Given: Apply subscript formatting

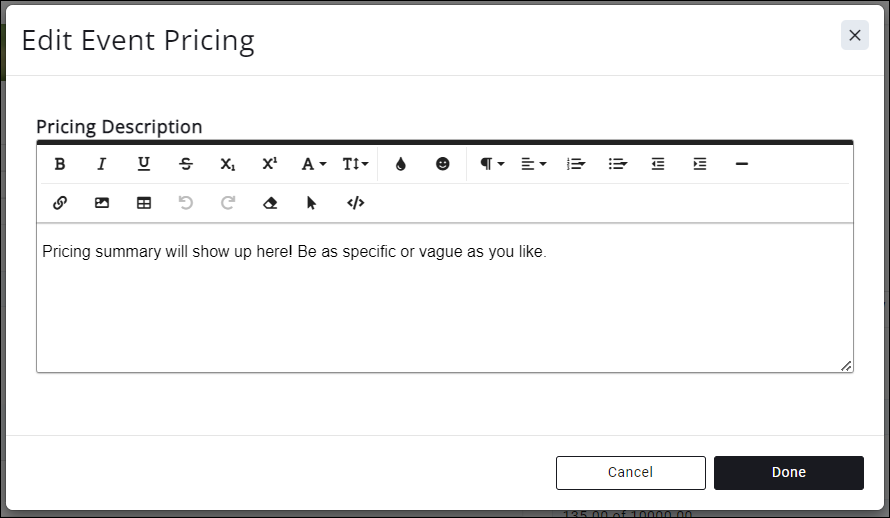Looking at the screenshot, I should pos(228,164).
